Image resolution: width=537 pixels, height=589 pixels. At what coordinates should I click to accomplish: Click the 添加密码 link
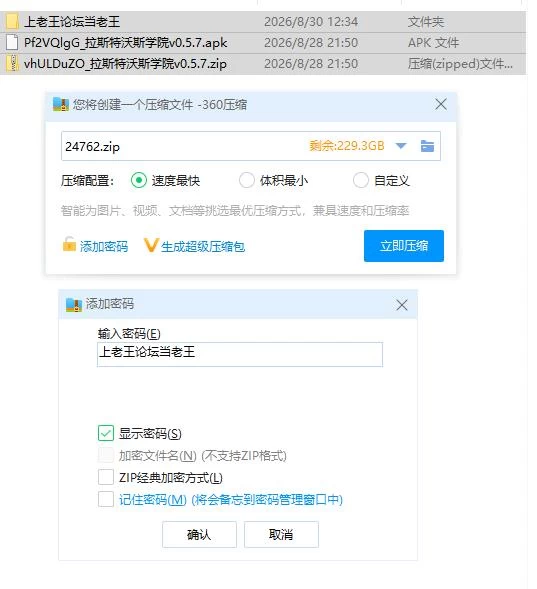pyautogui.click(x=104, y=246)
